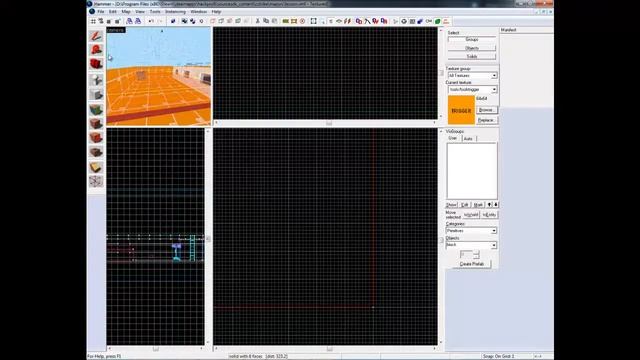Click the Replace texture button
Viewport: 640px width, 360px height.
pos(486,120)
